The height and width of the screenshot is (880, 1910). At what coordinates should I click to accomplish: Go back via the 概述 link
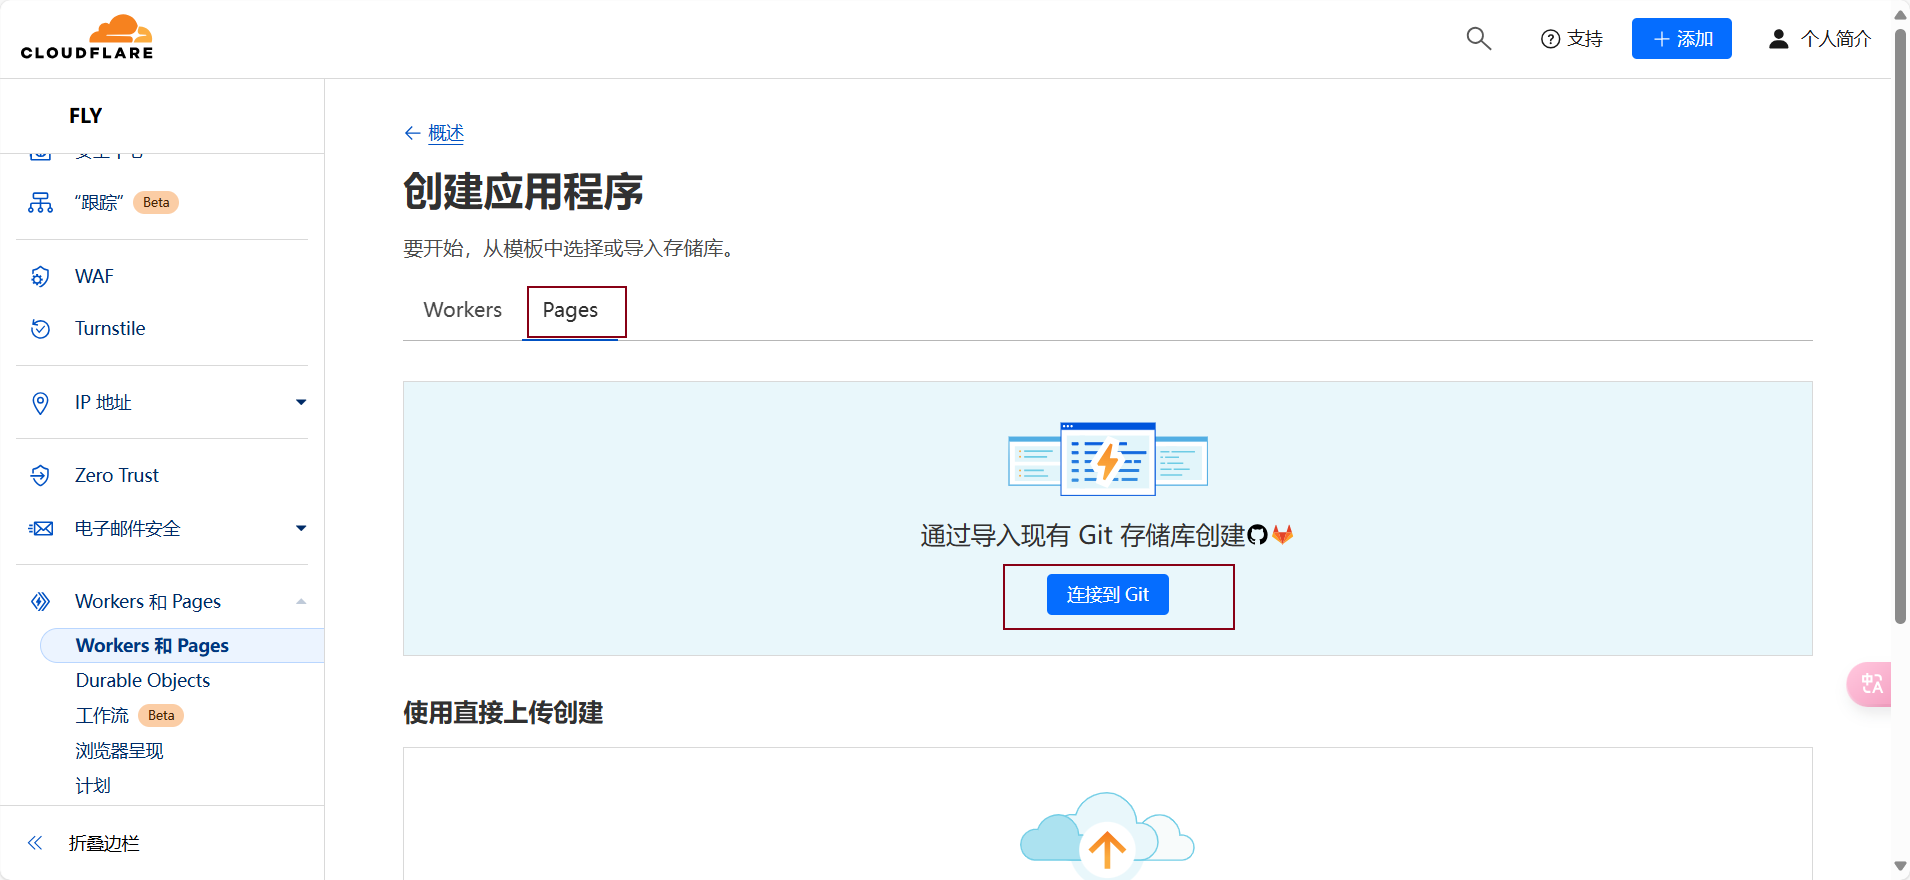click(446, 133)
